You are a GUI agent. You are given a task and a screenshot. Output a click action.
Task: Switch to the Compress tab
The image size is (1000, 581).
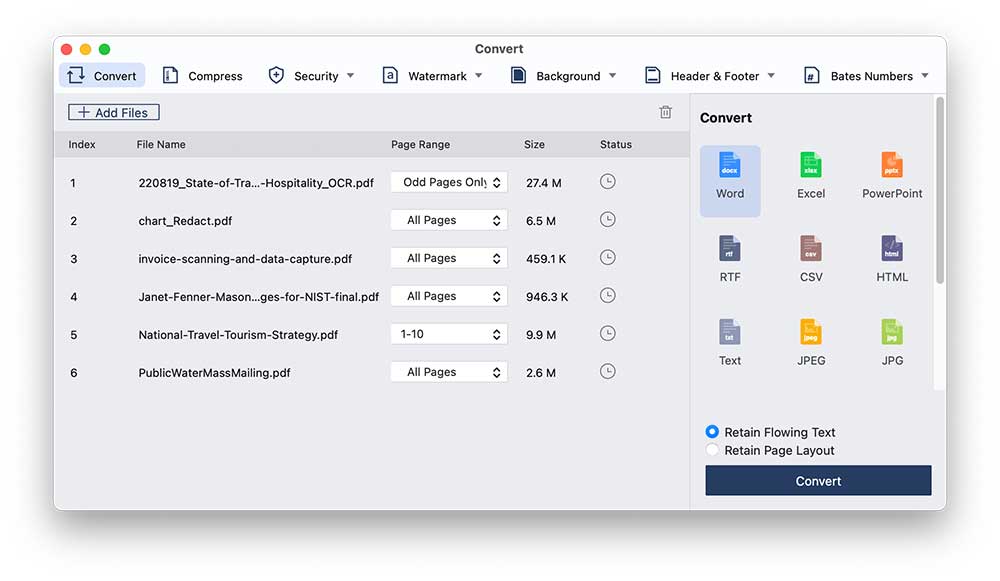tap(203, 76)
